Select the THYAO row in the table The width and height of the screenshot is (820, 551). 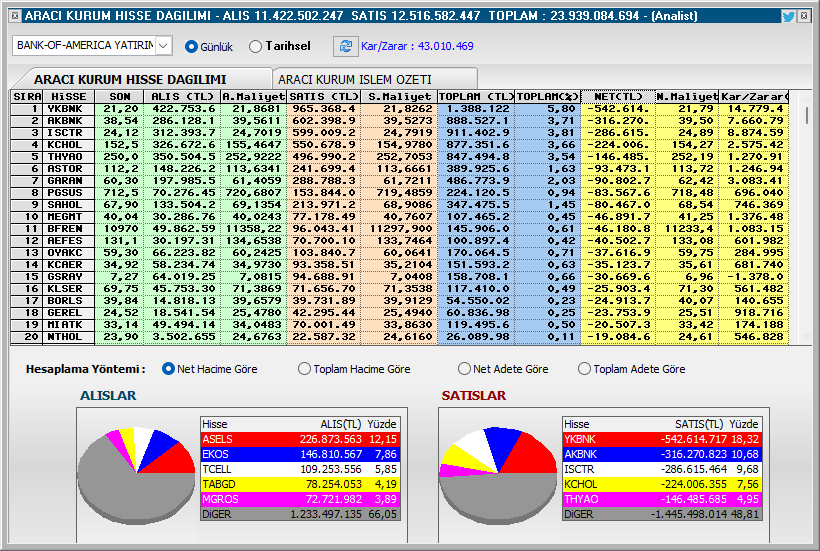(400, 157)
